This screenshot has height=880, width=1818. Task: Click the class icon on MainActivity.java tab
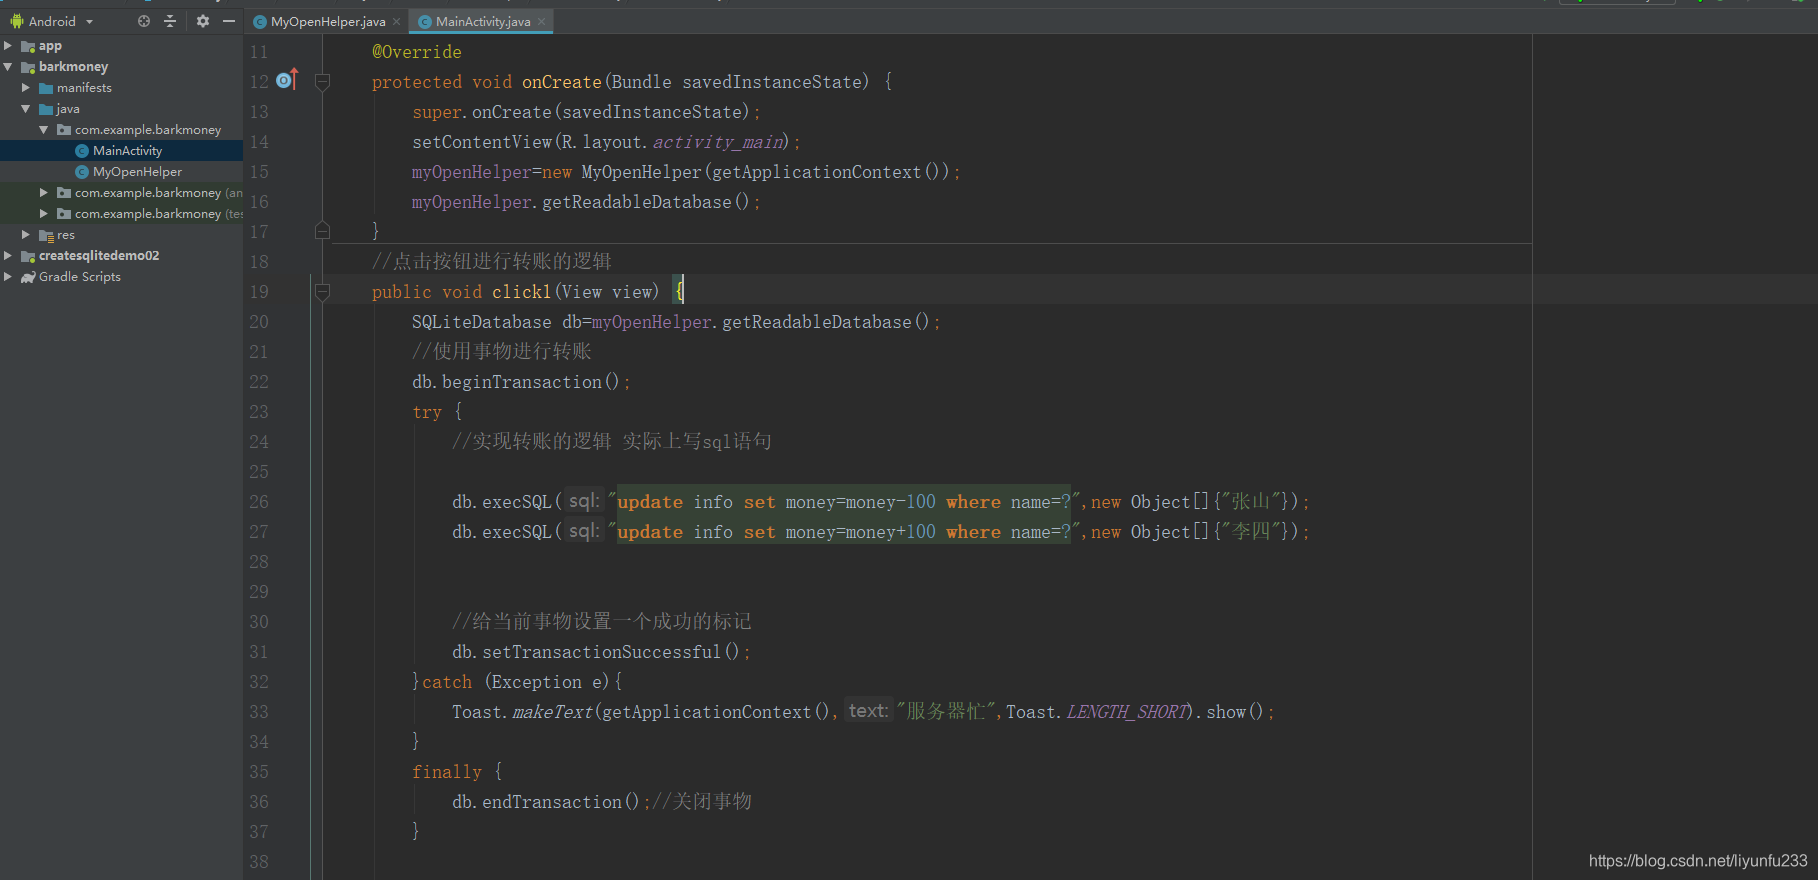click(x=425, y=22)
